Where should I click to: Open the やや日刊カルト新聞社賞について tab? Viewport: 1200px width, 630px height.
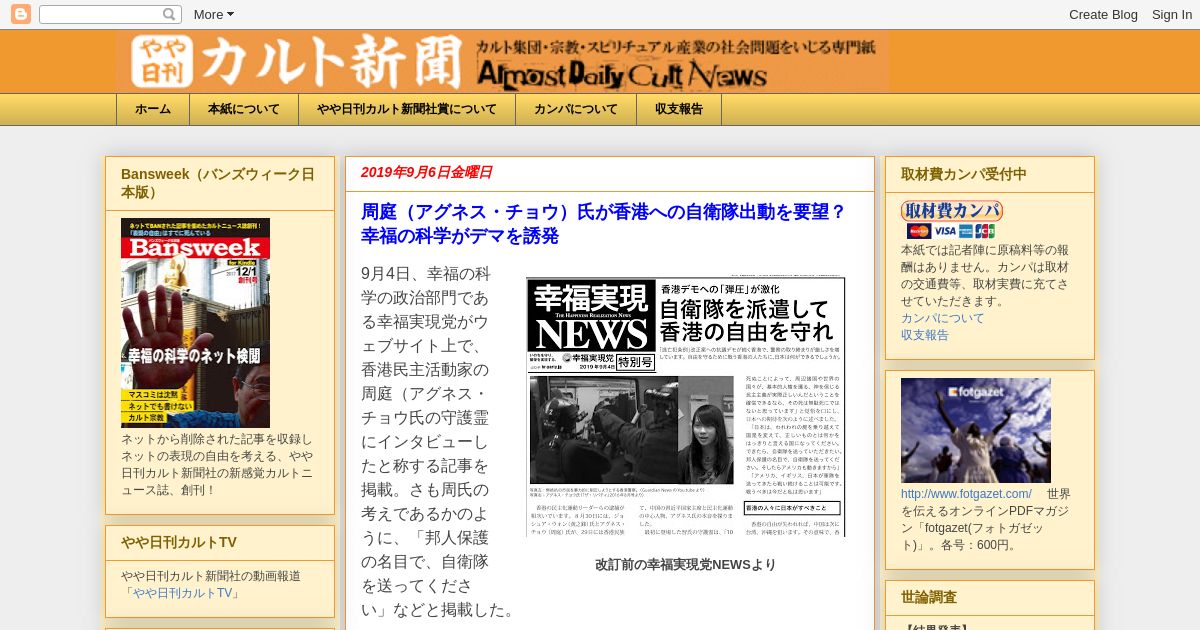(407, 109)
